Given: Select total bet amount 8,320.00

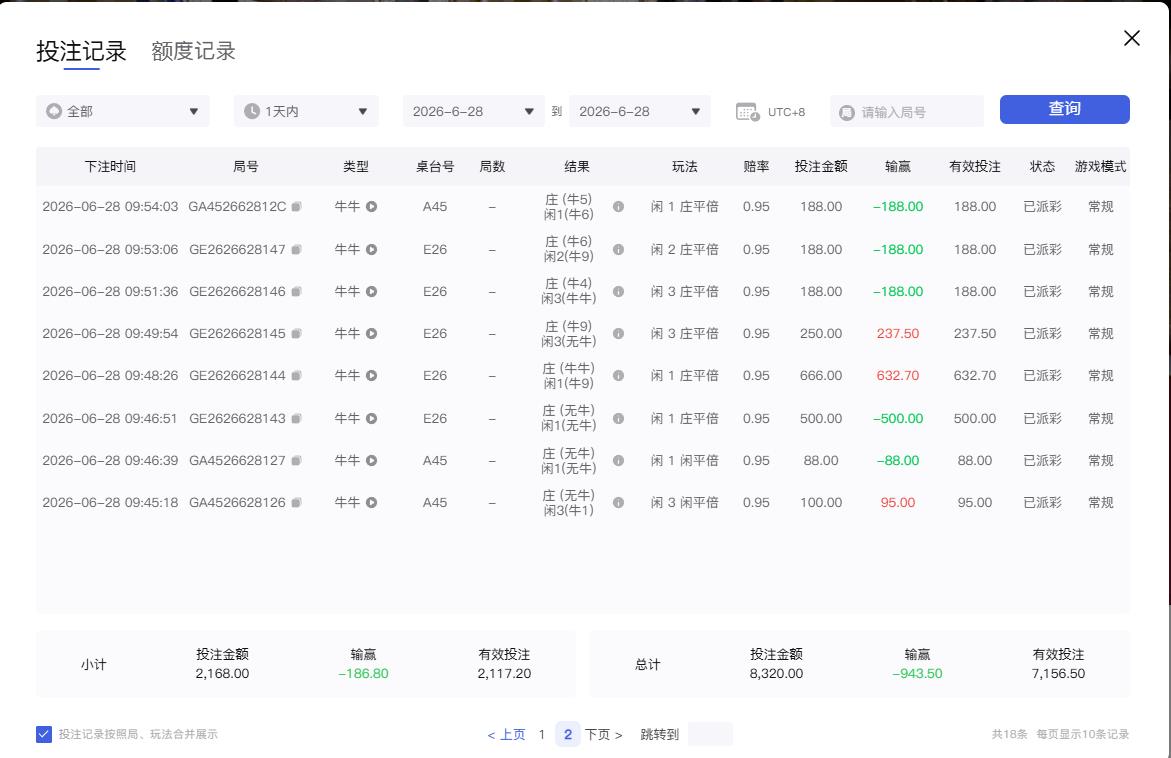Looking at the screenshot, I should pos(777,674).
